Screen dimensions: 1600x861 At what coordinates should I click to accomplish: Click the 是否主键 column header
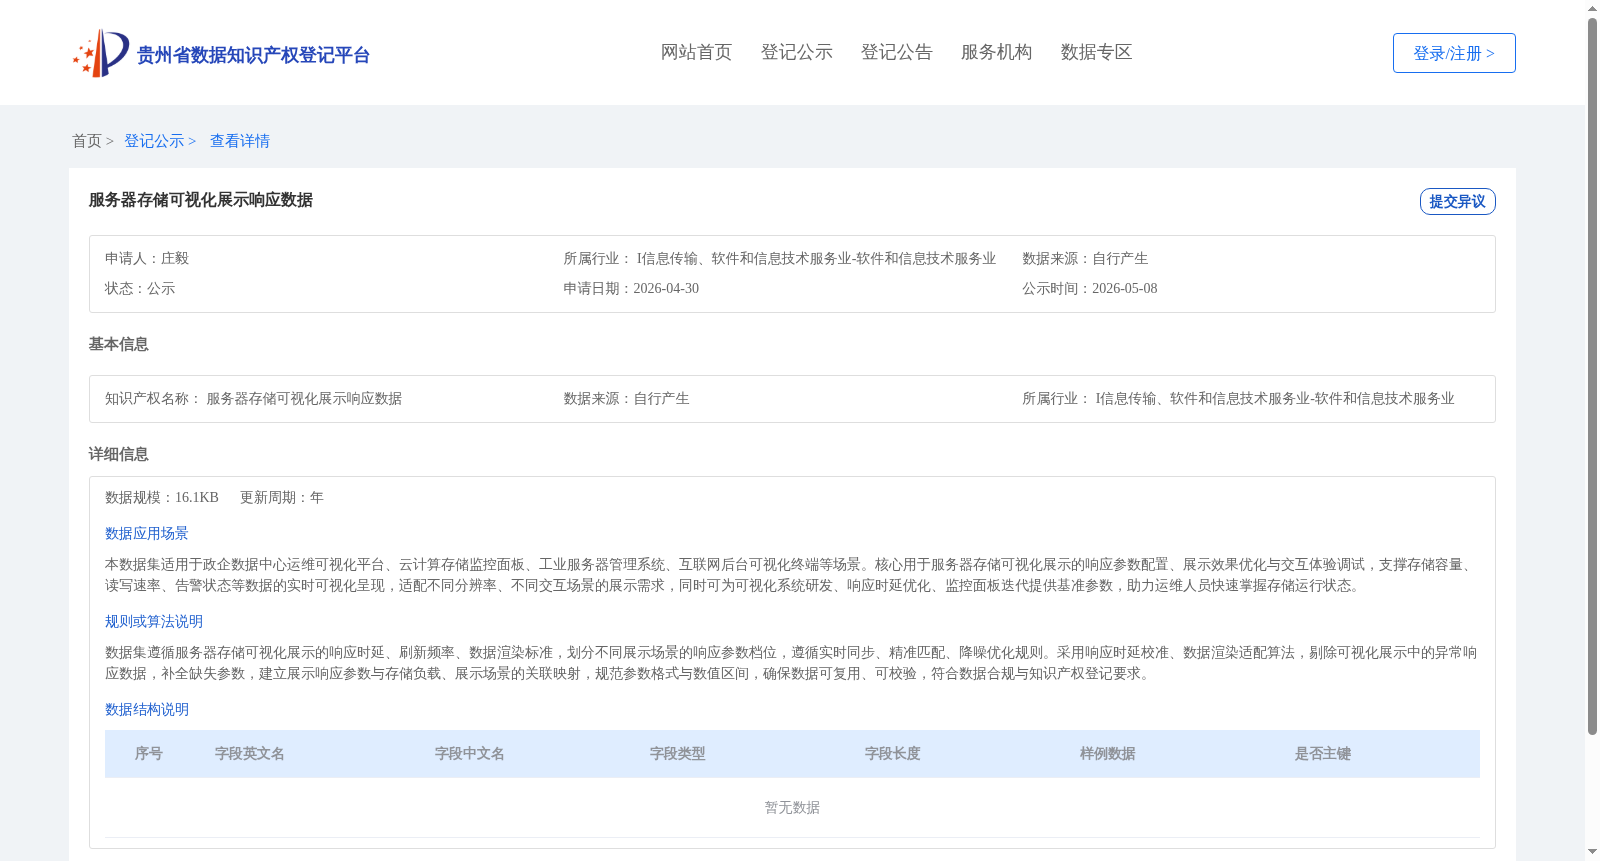pos(1323,753)
